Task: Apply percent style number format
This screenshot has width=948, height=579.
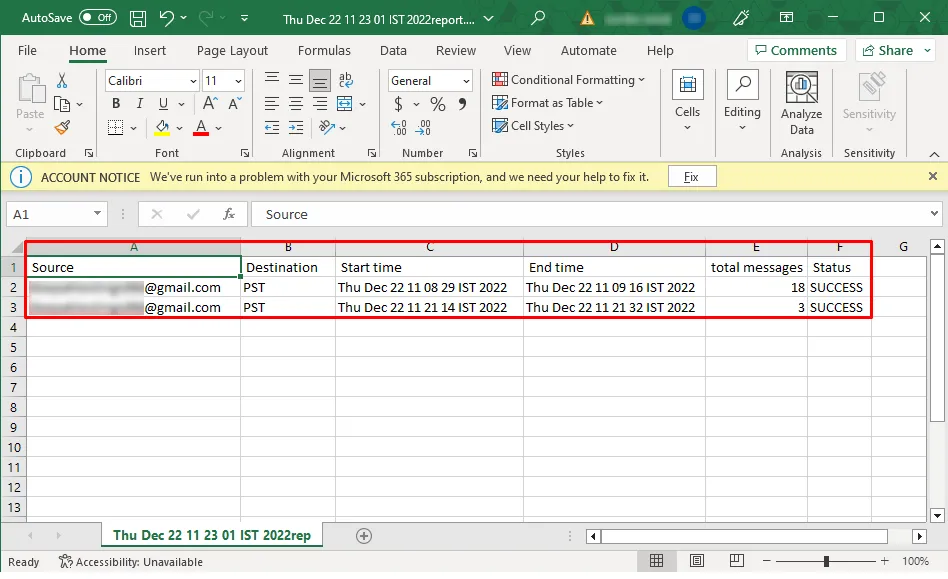Action: tap(438, 104)
